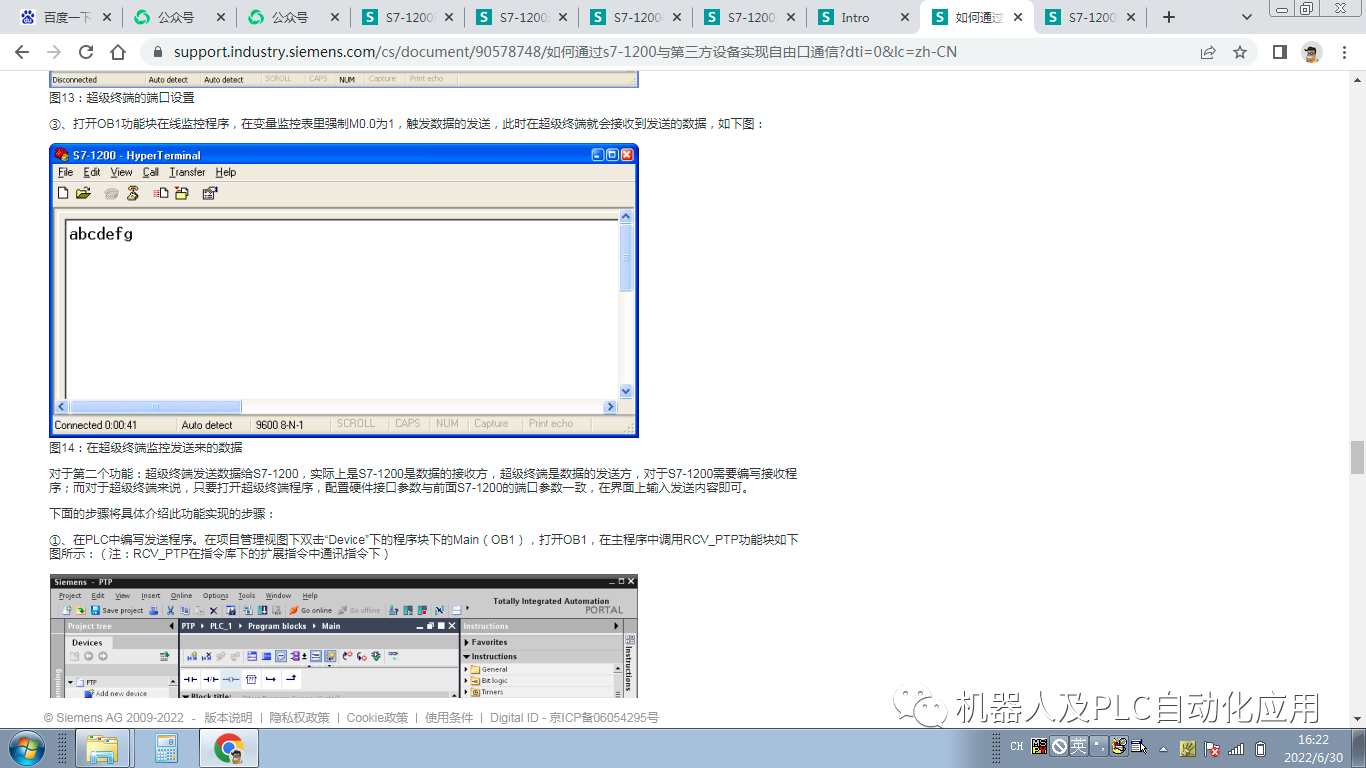Viewport: 1366px width, 768px height.
Task: Toggle the 英 input mode button
Action: click(x=1078, y=746)
